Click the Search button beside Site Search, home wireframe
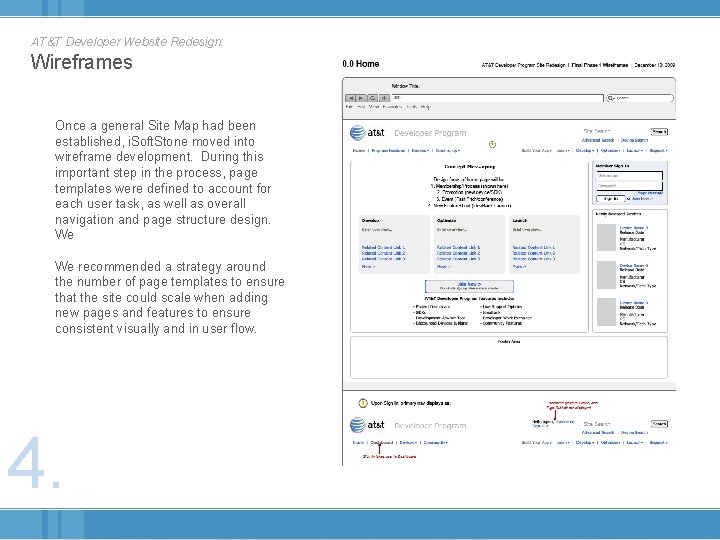720x540 pixels. coord(659,132)
